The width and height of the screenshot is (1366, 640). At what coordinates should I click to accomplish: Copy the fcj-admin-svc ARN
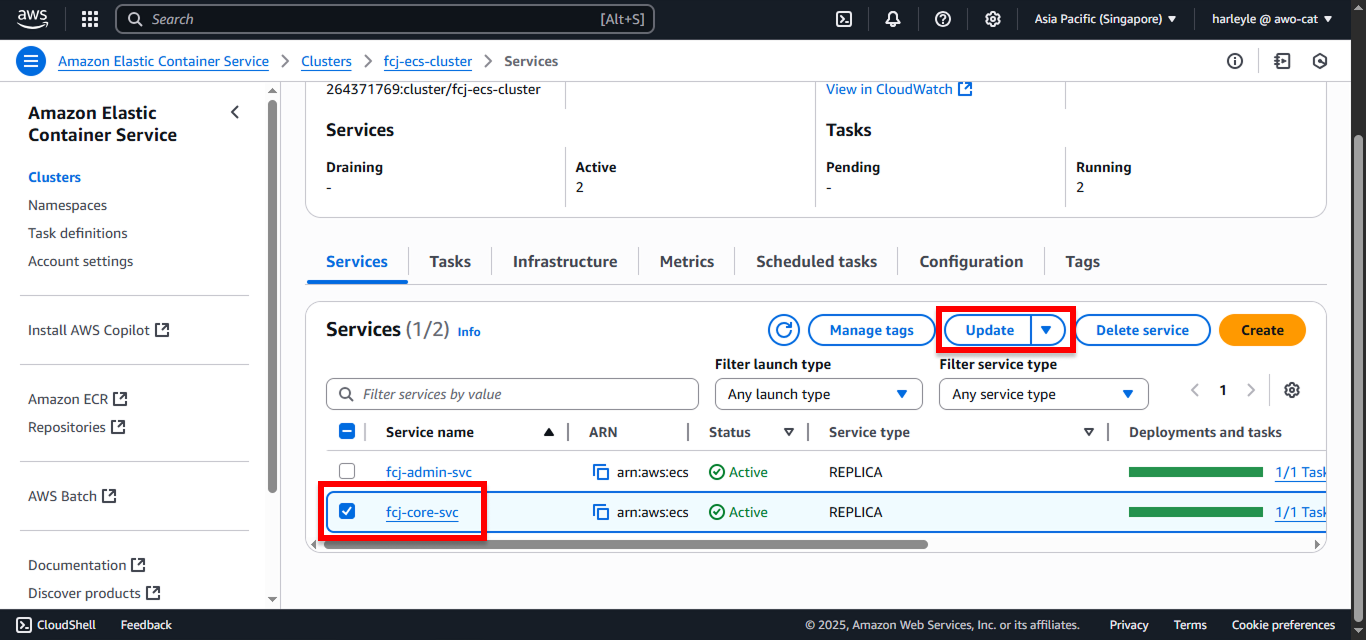click(x=601, y=472)
